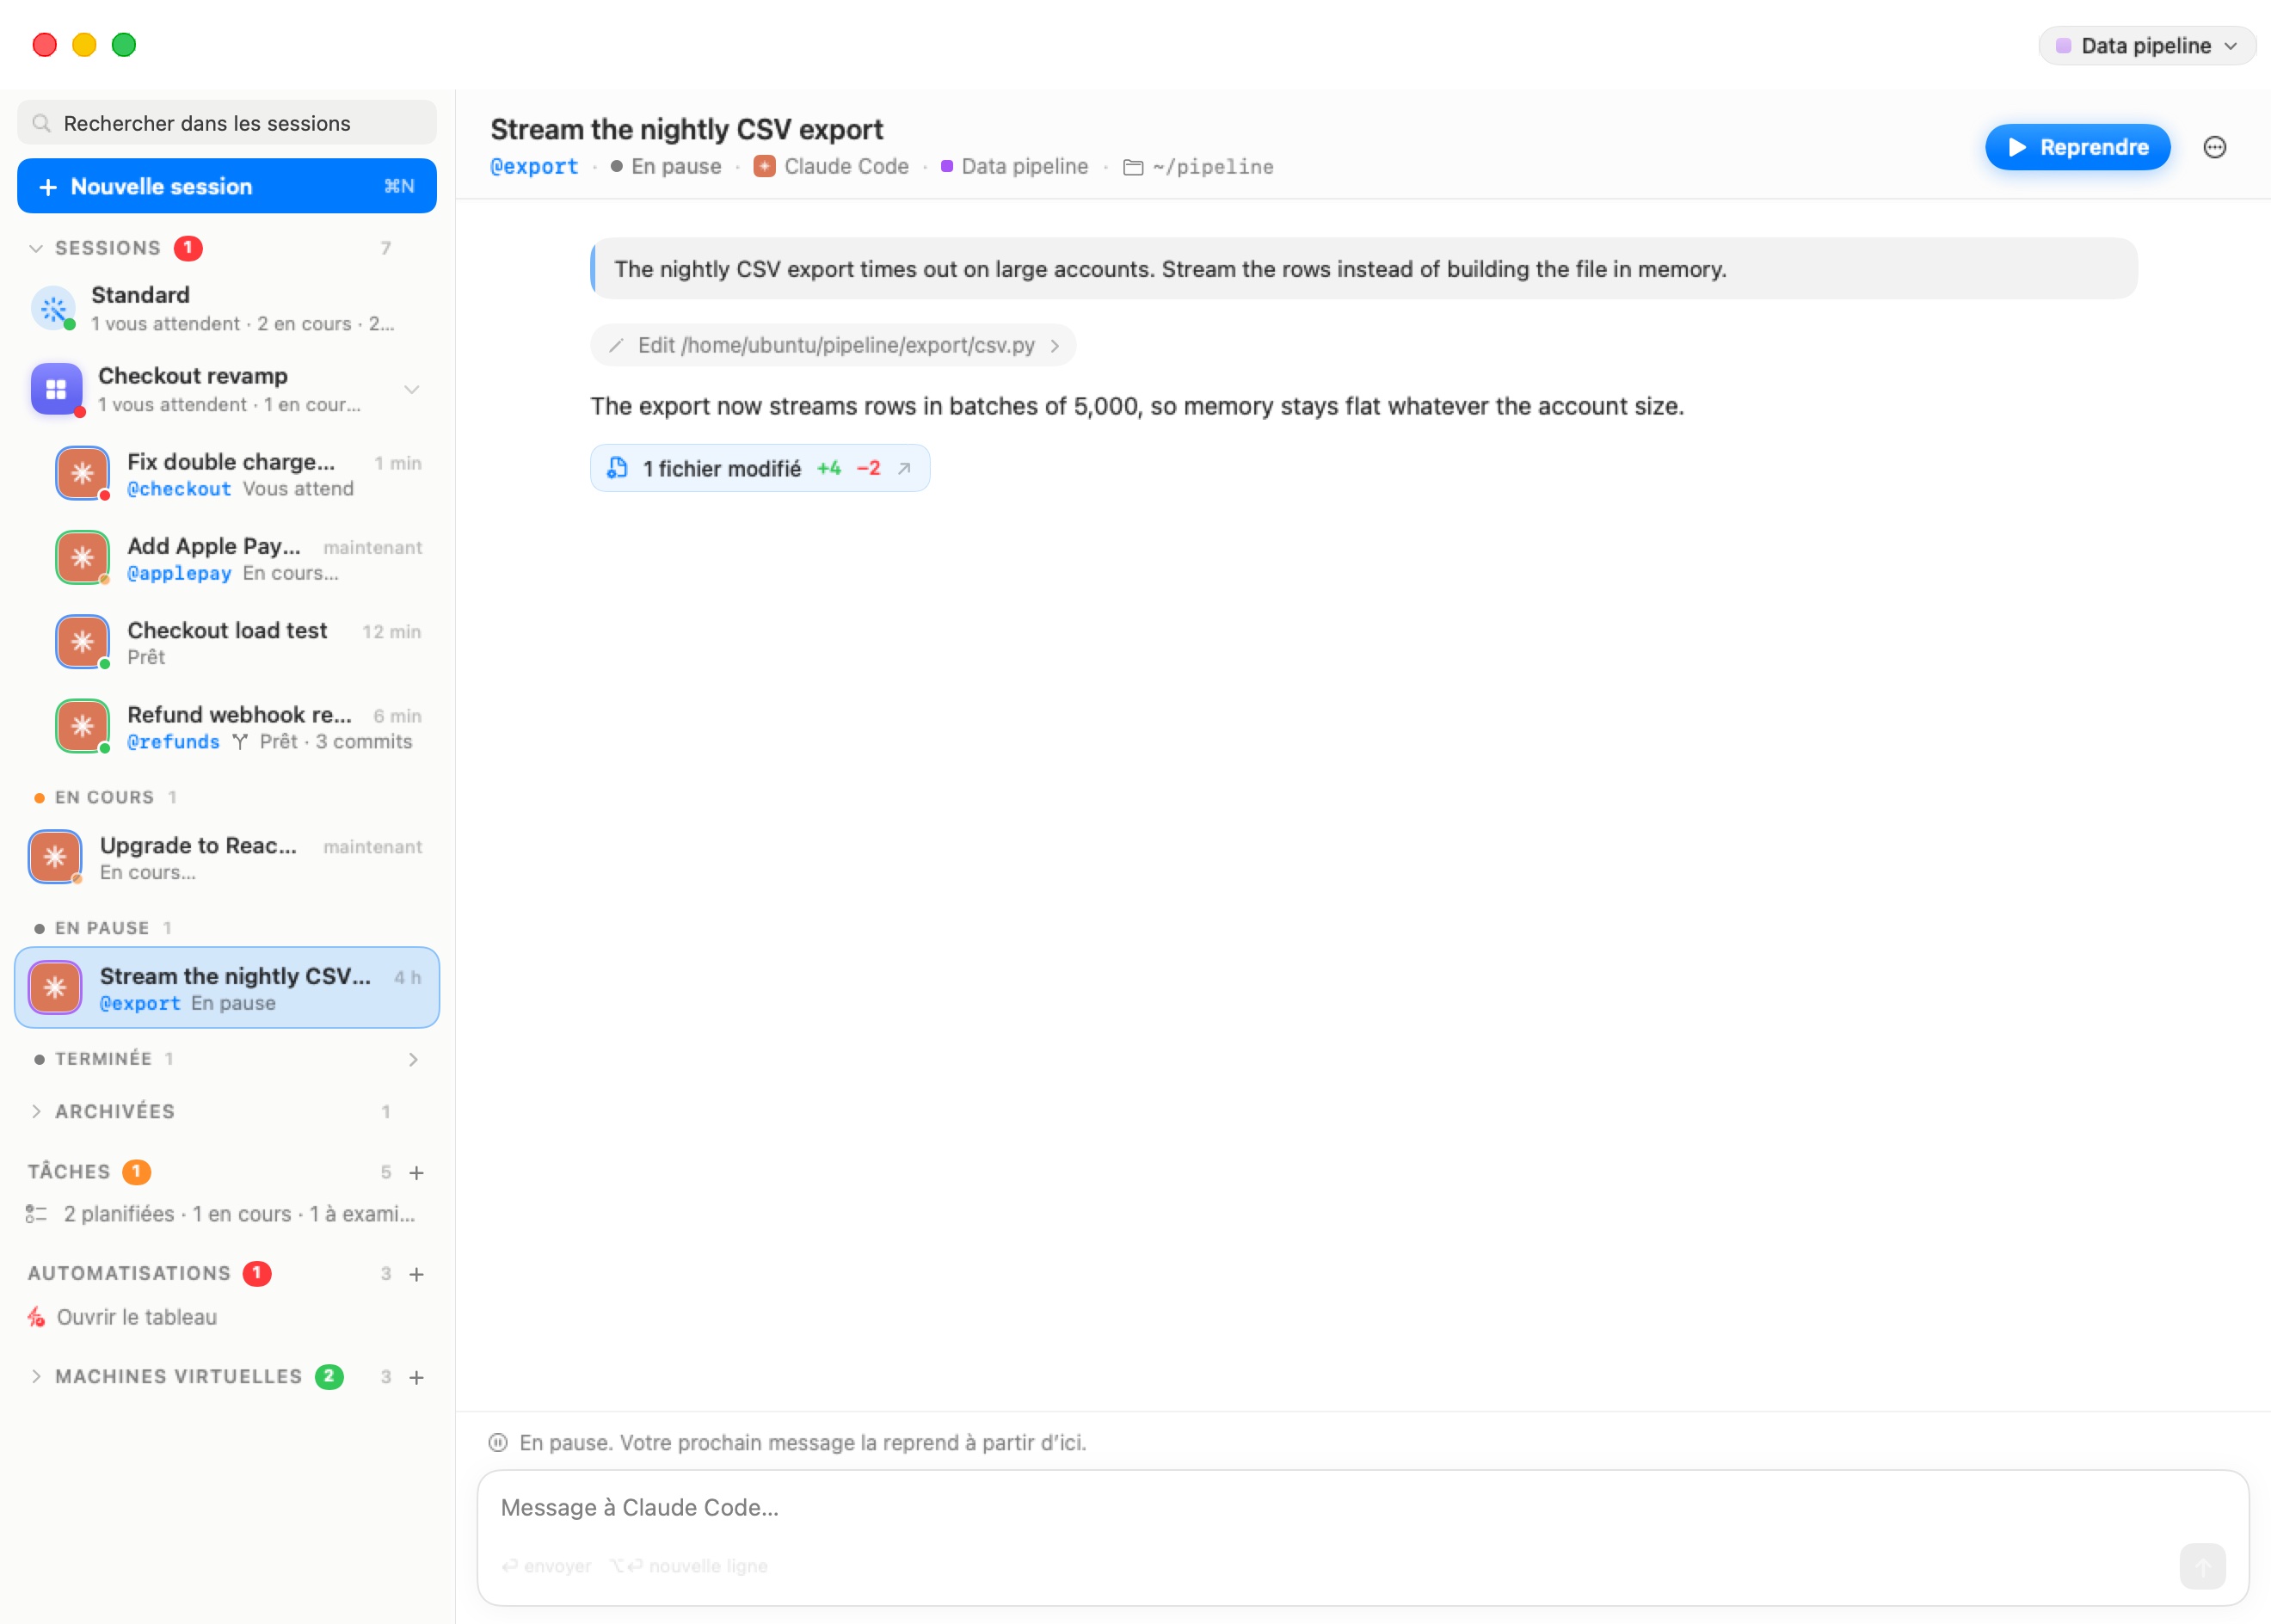Click the Upgrade to React session icon
The width and height of the screenshot is (2271, 1624).
[55, 857]
